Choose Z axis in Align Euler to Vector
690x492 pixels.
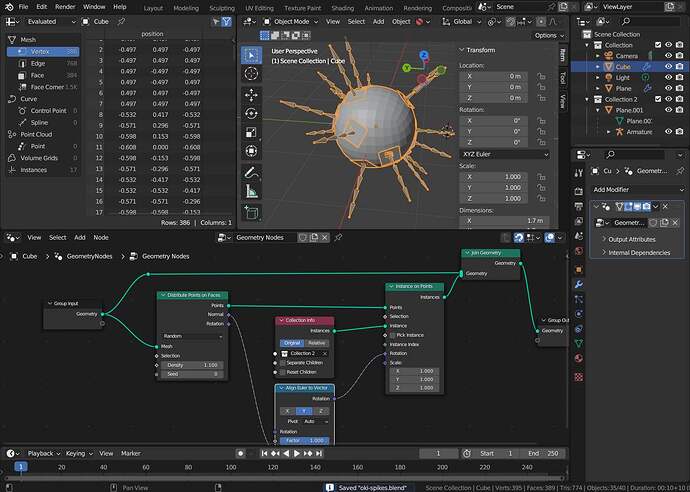(321, 411)
